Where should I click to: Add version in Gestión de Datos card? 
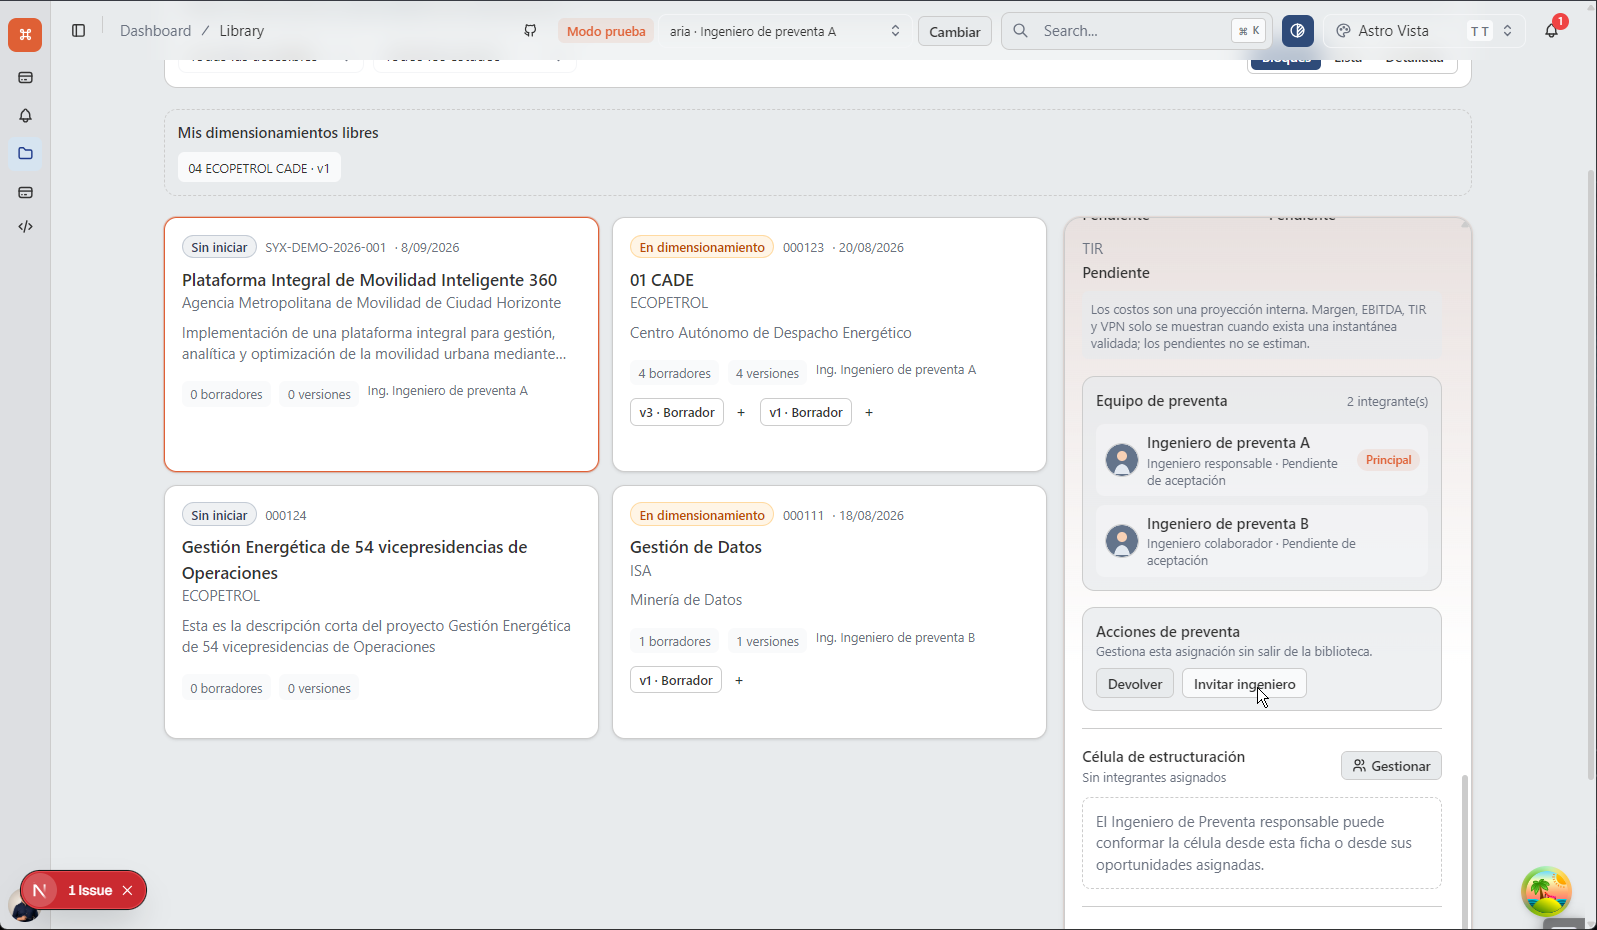739,680
